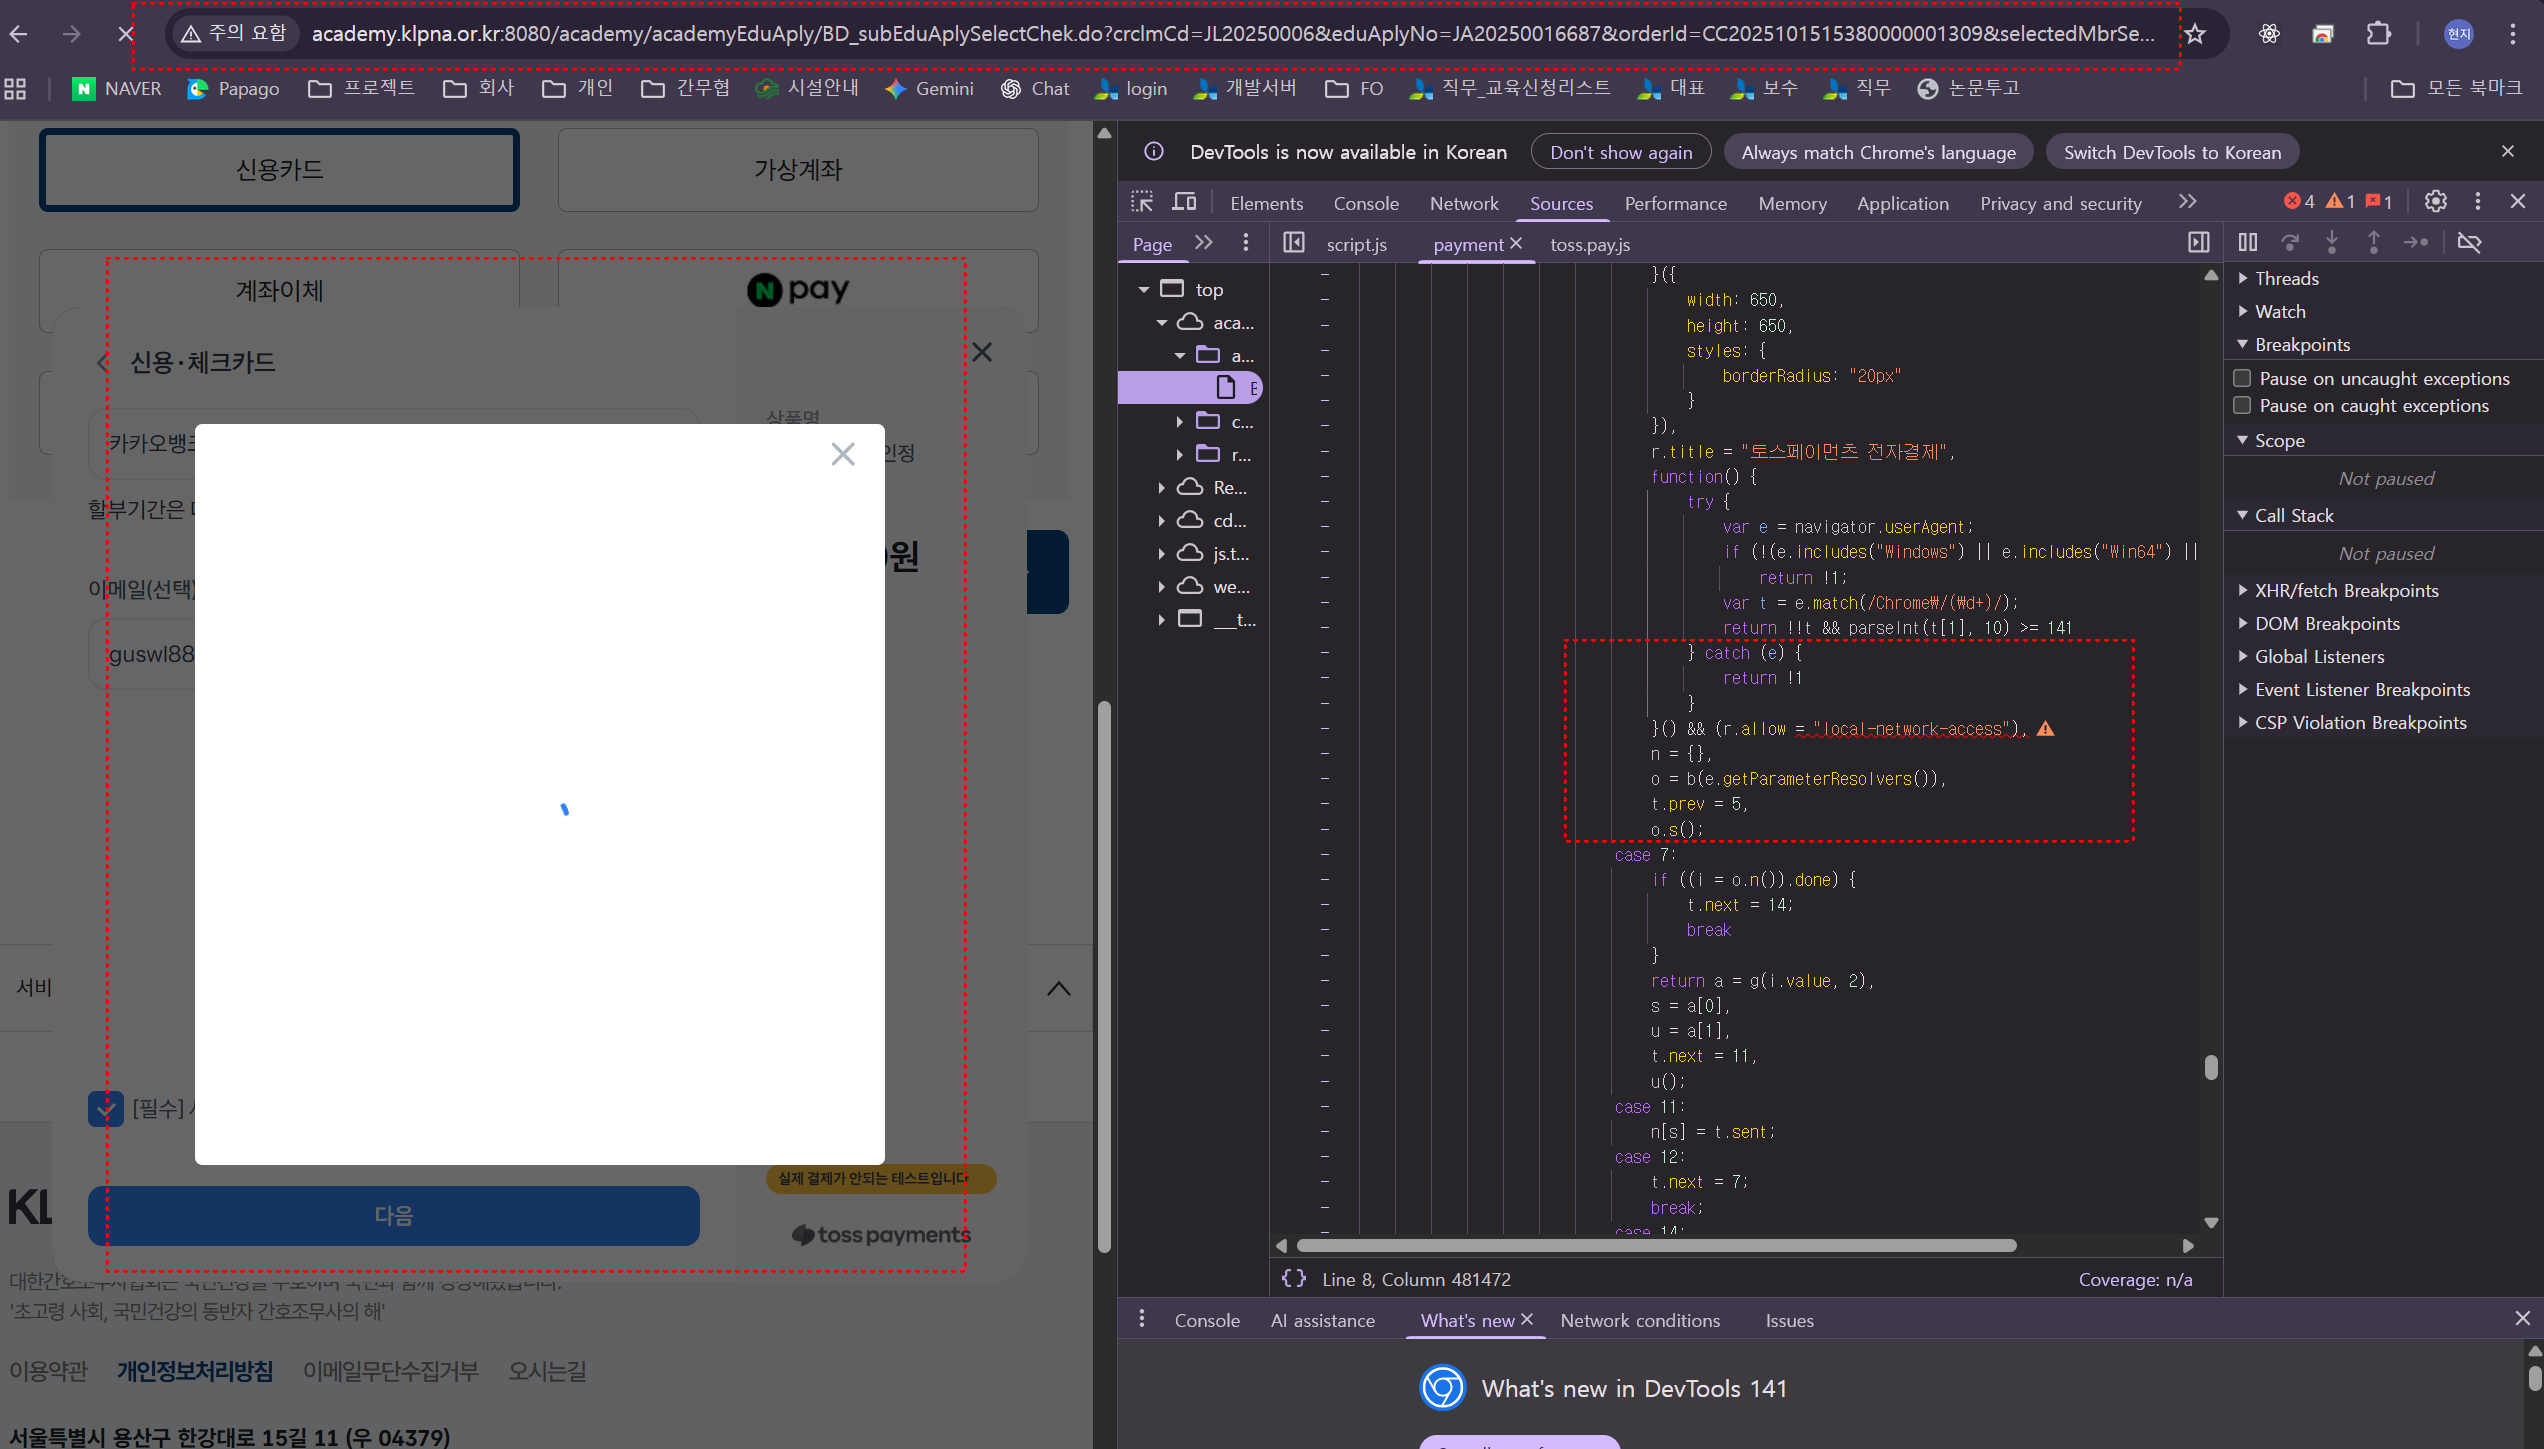Open DevTools settings gear
This screenshot has height=1449, width=2544.
[x=2436, y=202]
